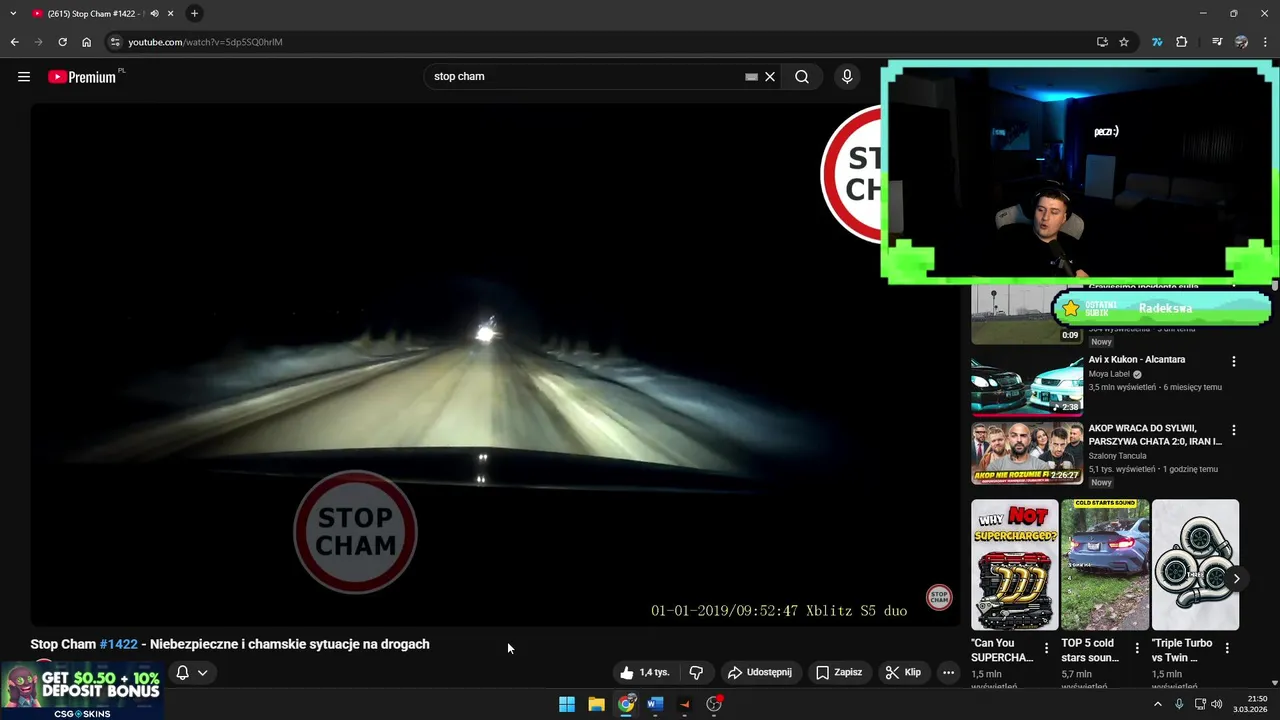The image size is (1280, 720).
Task: Open the tab search chevron dropdown
Action: [13, 13]
